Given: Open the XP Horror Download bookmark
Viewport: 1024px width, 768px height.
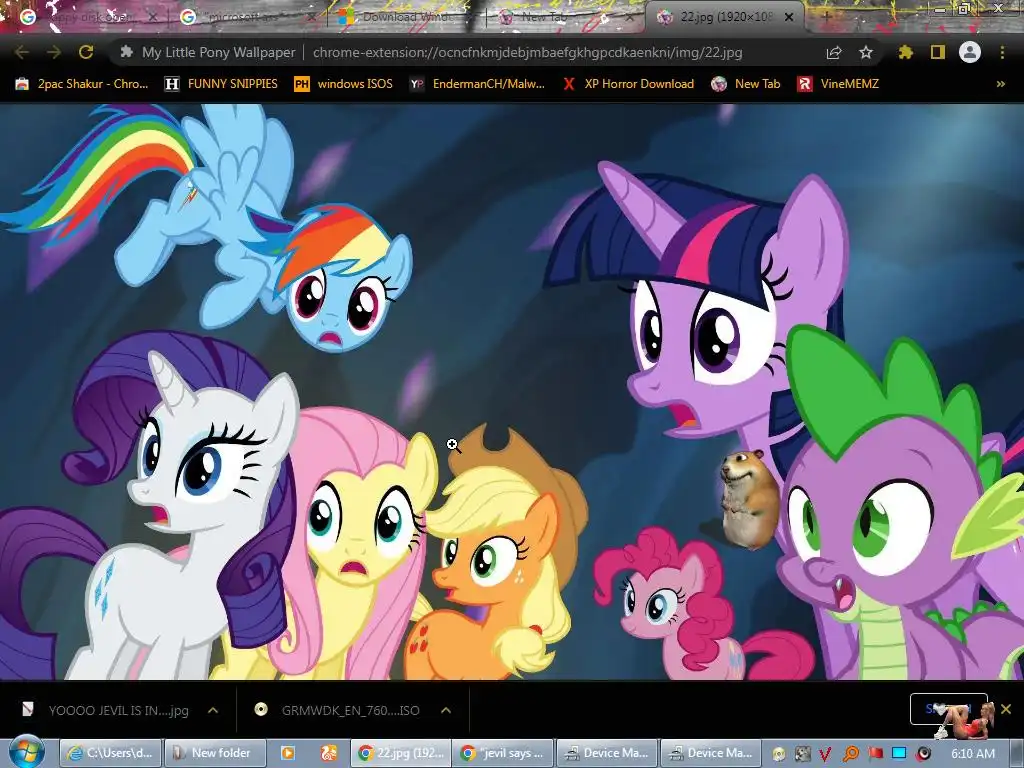Looking at the screenshot, I should pyautogui.click(x=628, y=84).
